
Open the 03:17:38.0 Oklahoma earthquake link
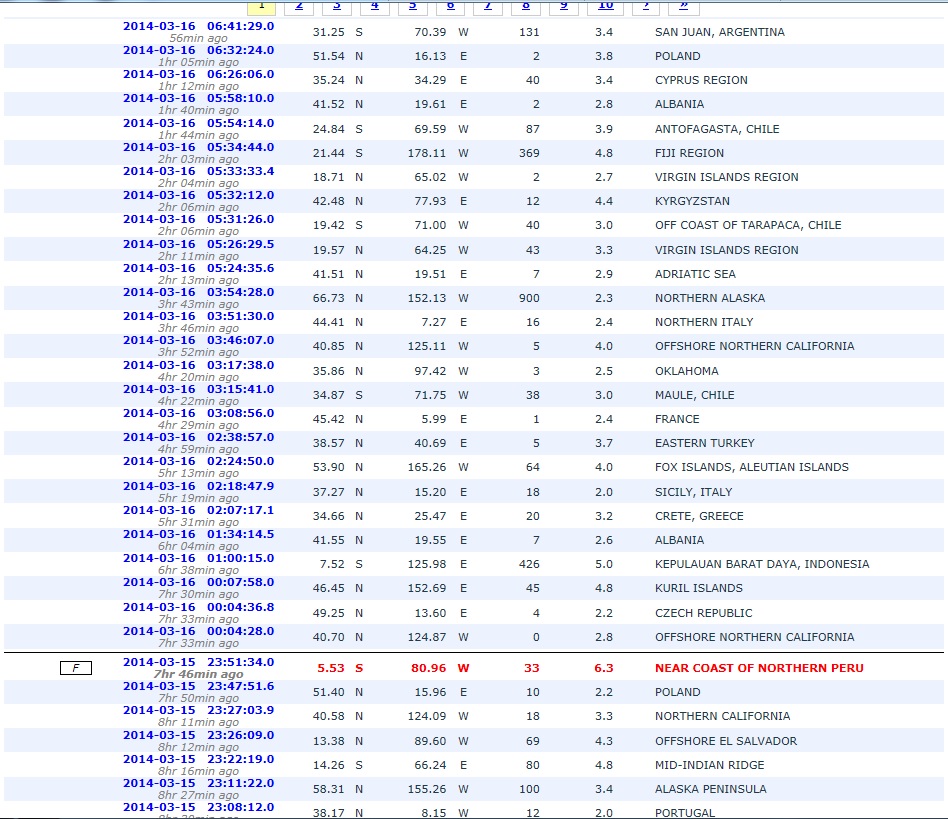coord(198,366)
